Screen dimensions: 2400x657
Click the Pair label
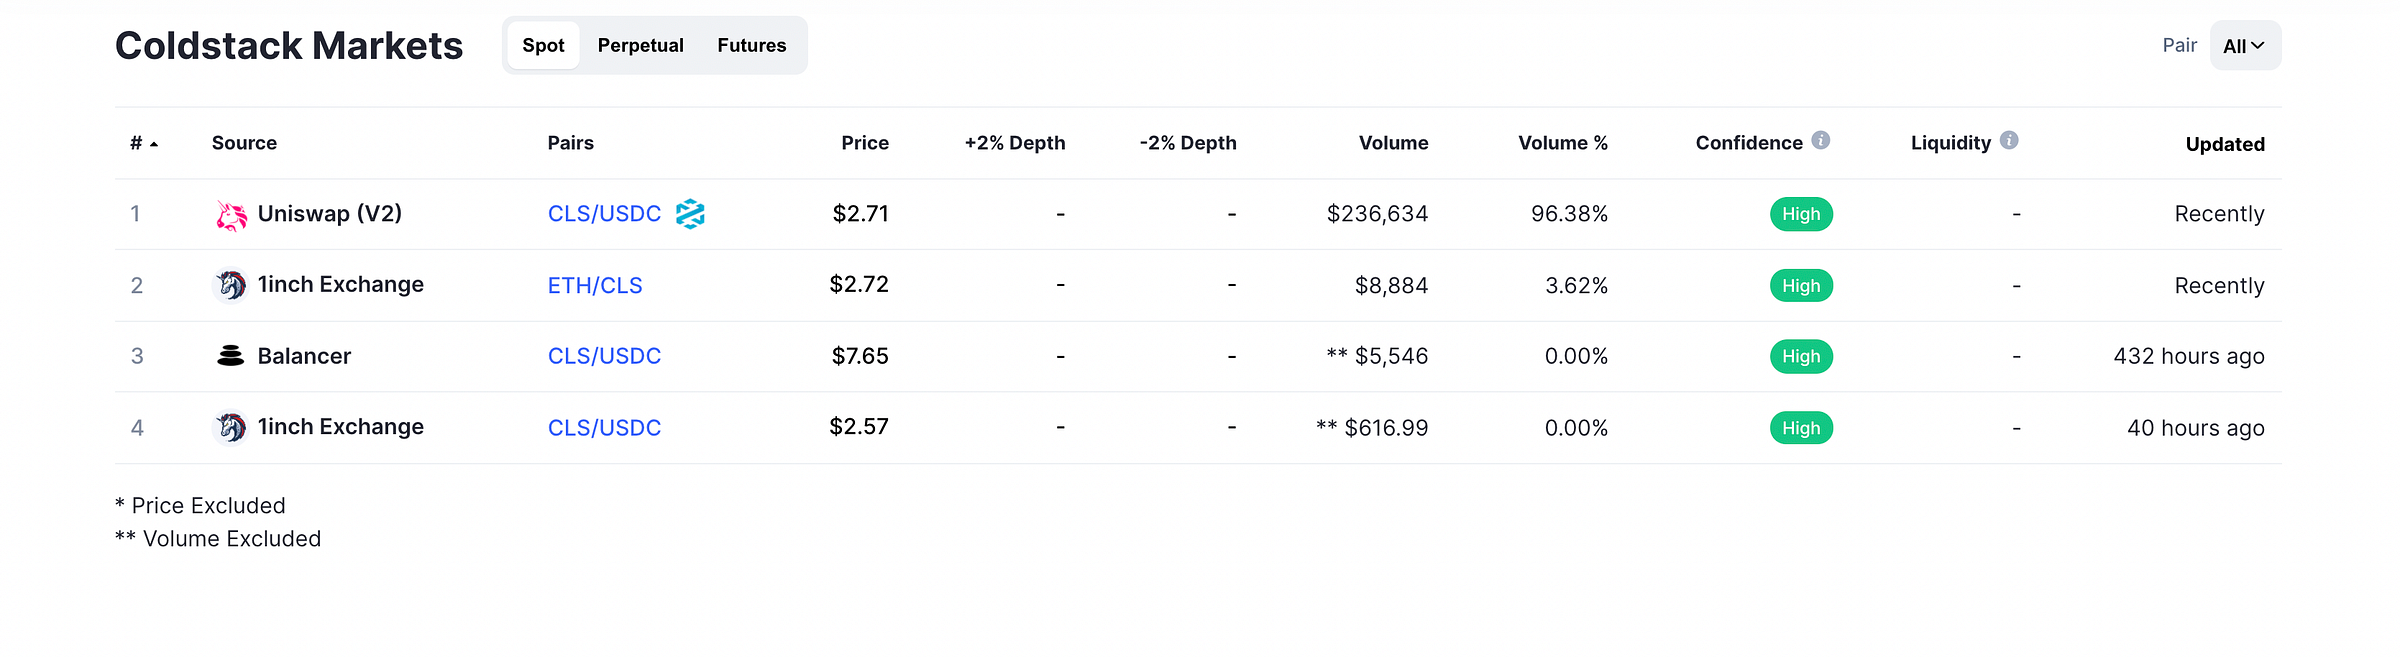(2179, 45)
